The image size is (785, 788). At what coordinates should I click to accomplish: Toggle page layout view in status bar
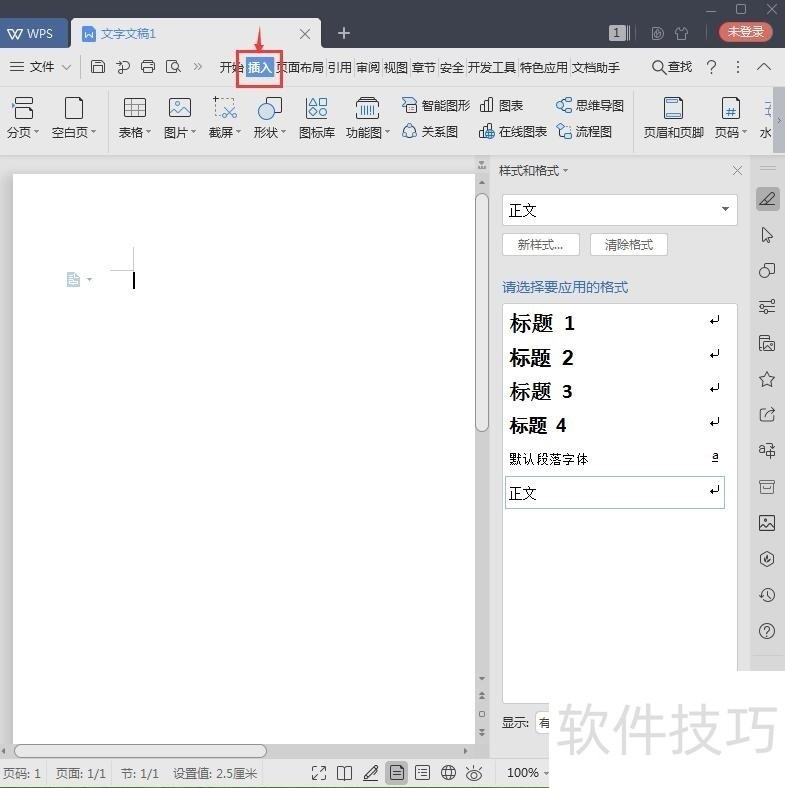pos(397,773)
